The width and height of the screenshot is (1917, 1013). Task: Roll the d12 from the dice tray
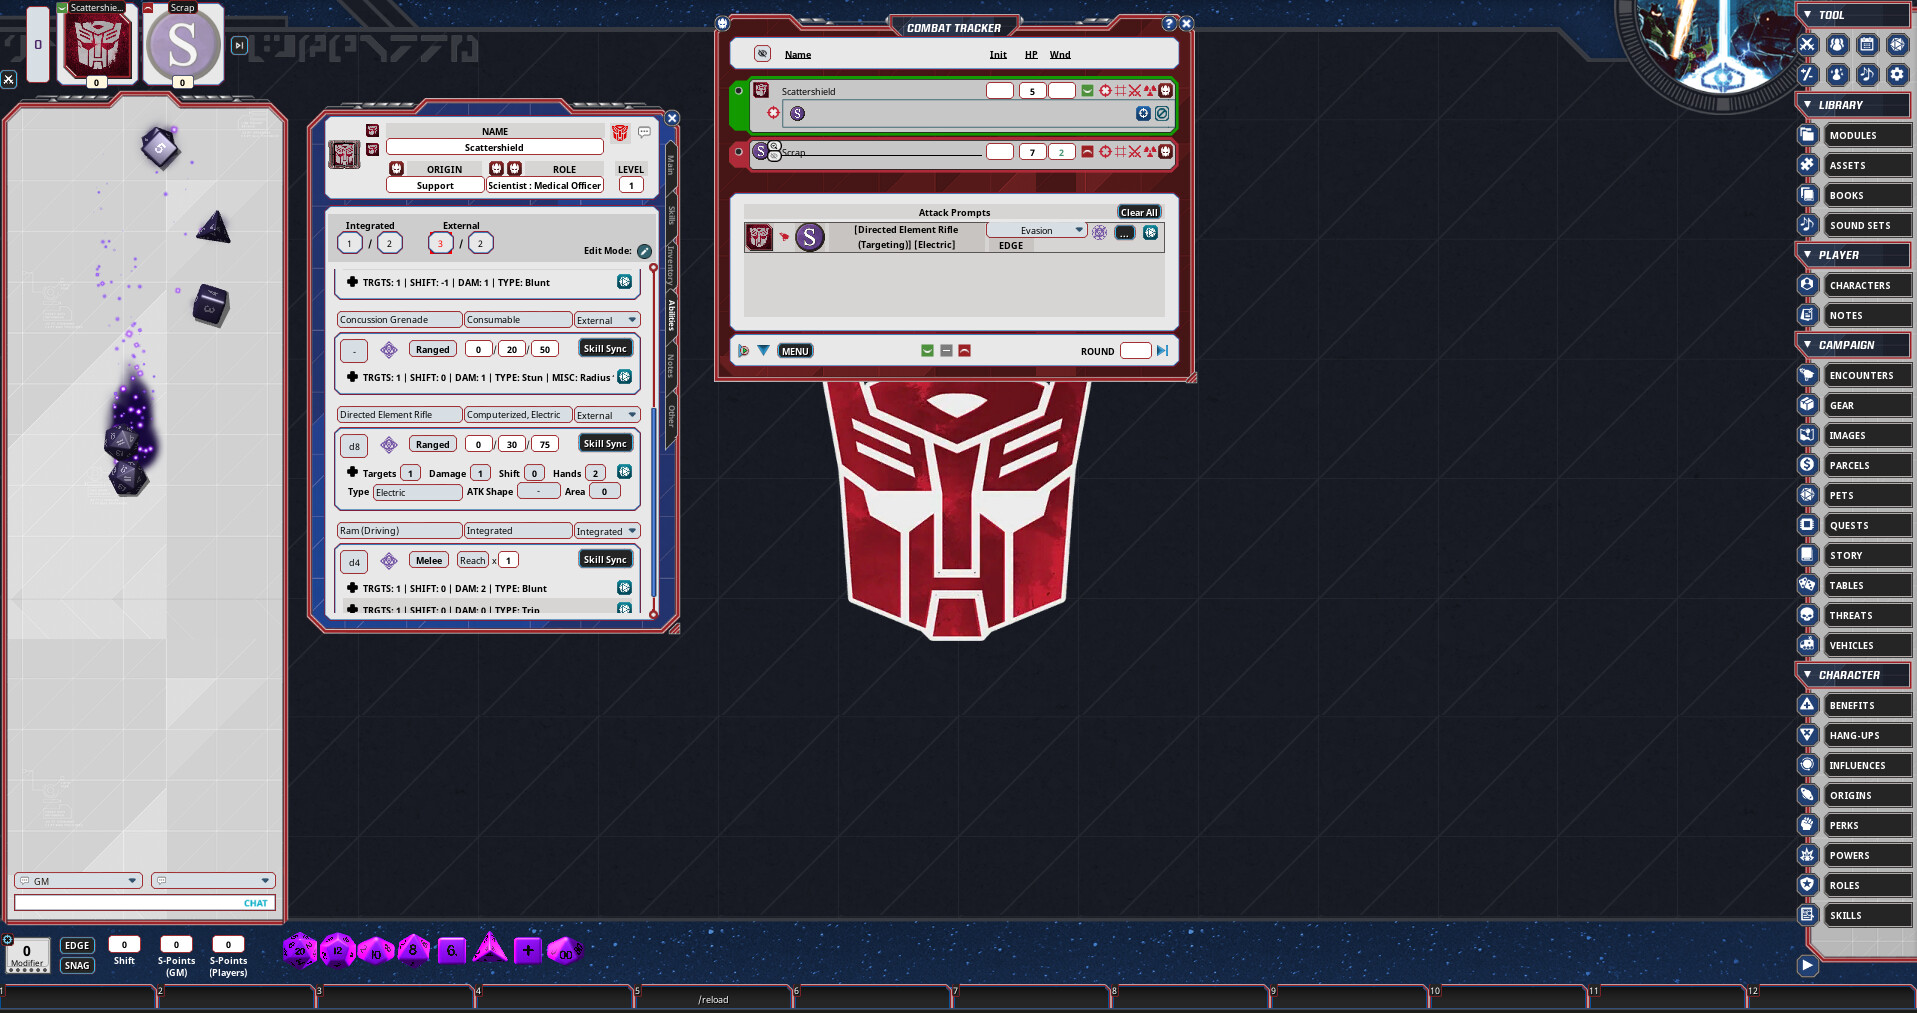coord(337,949)
